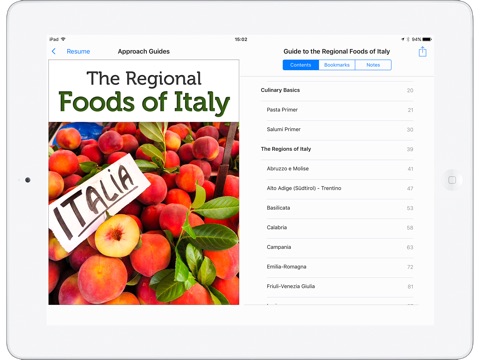
Task: Go to Alto Adige (Südtirol) - Trentino
Action: pyautogui.click(x=340, y=188)
